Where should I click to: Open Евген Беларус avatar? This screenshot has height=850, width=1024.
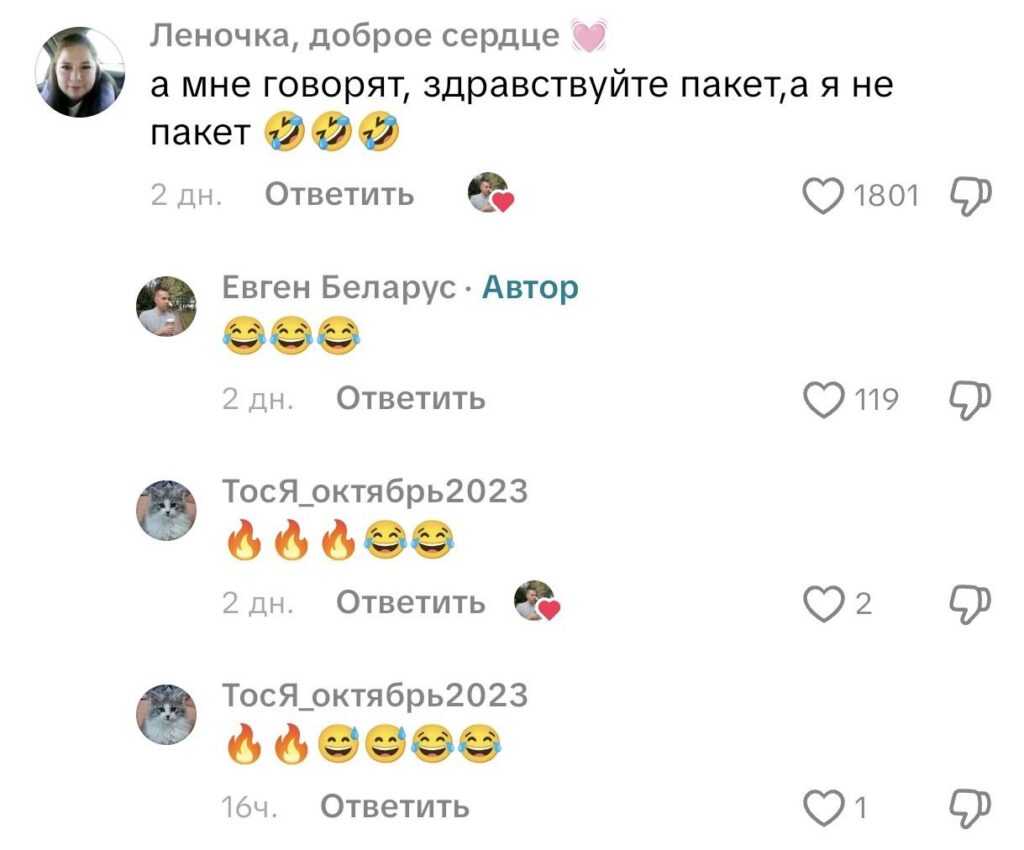tap(166, 306)
